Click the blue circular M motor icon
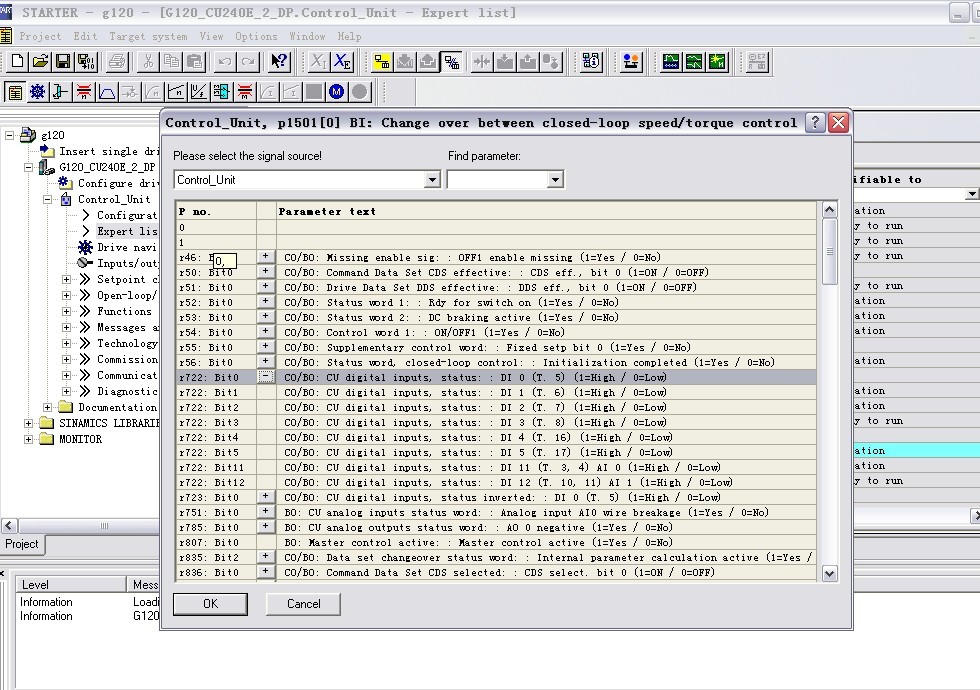The height and width of the screenshot is (690, 980). tap(336, 92)
